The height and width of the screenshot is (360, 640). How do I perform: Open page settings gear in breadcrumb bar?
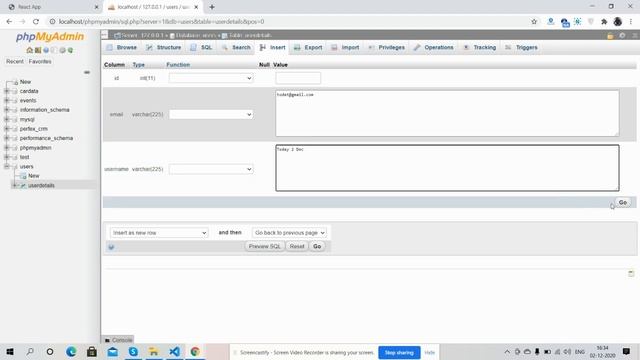[x=622, y=36]
